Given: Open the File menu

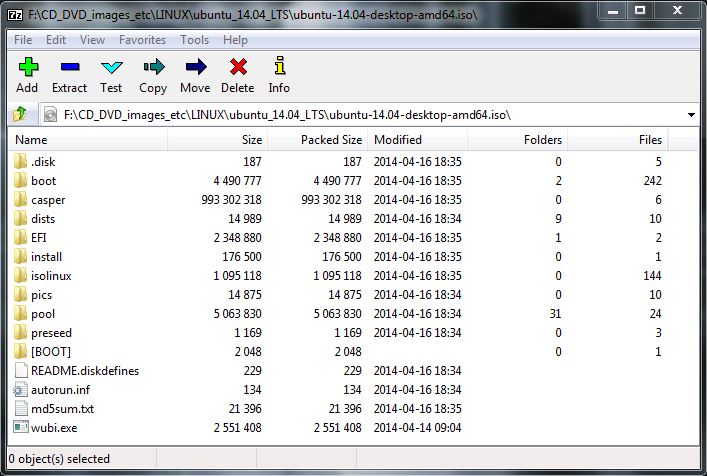Looking at the screenshot, I should [23, 40].
